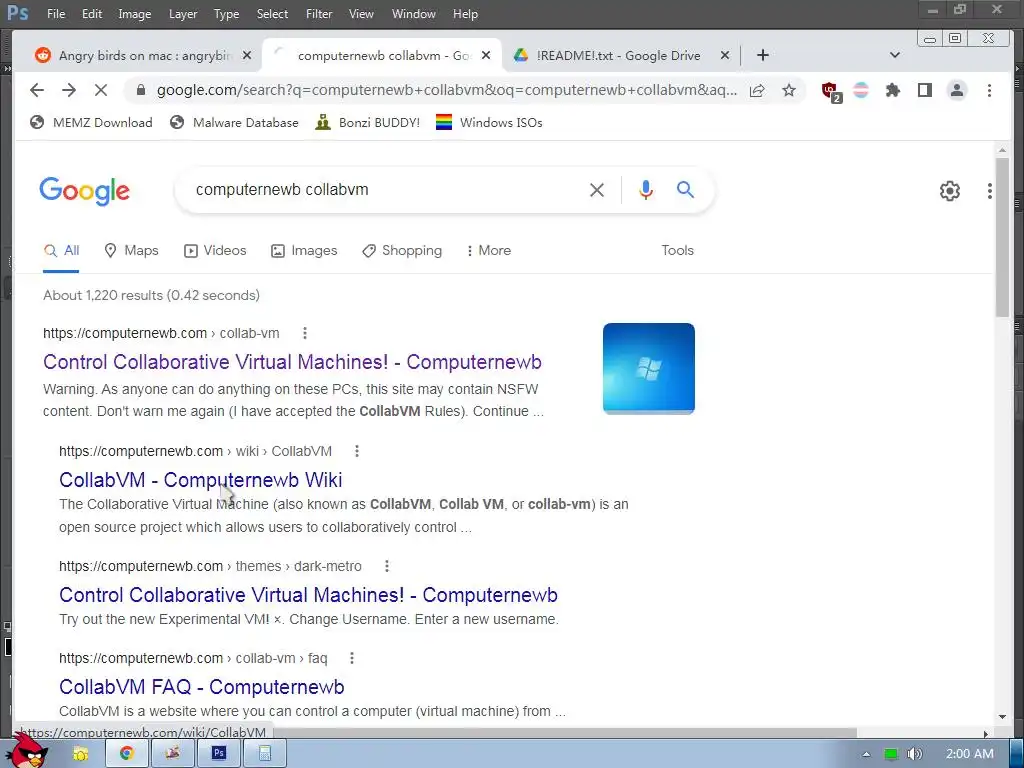The height and width of the screenshot is (768, 1024).
Task: Click the volume speaker tray icon
Action: click(x=915, y=754)
